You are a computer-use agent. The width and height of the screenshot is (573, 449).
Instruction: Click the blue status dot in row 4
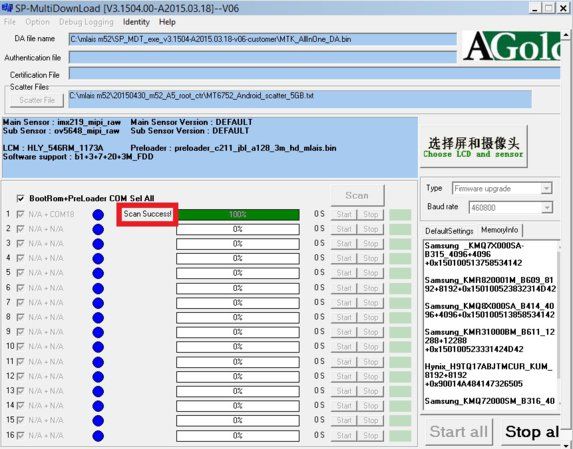(x=98, y=259)
